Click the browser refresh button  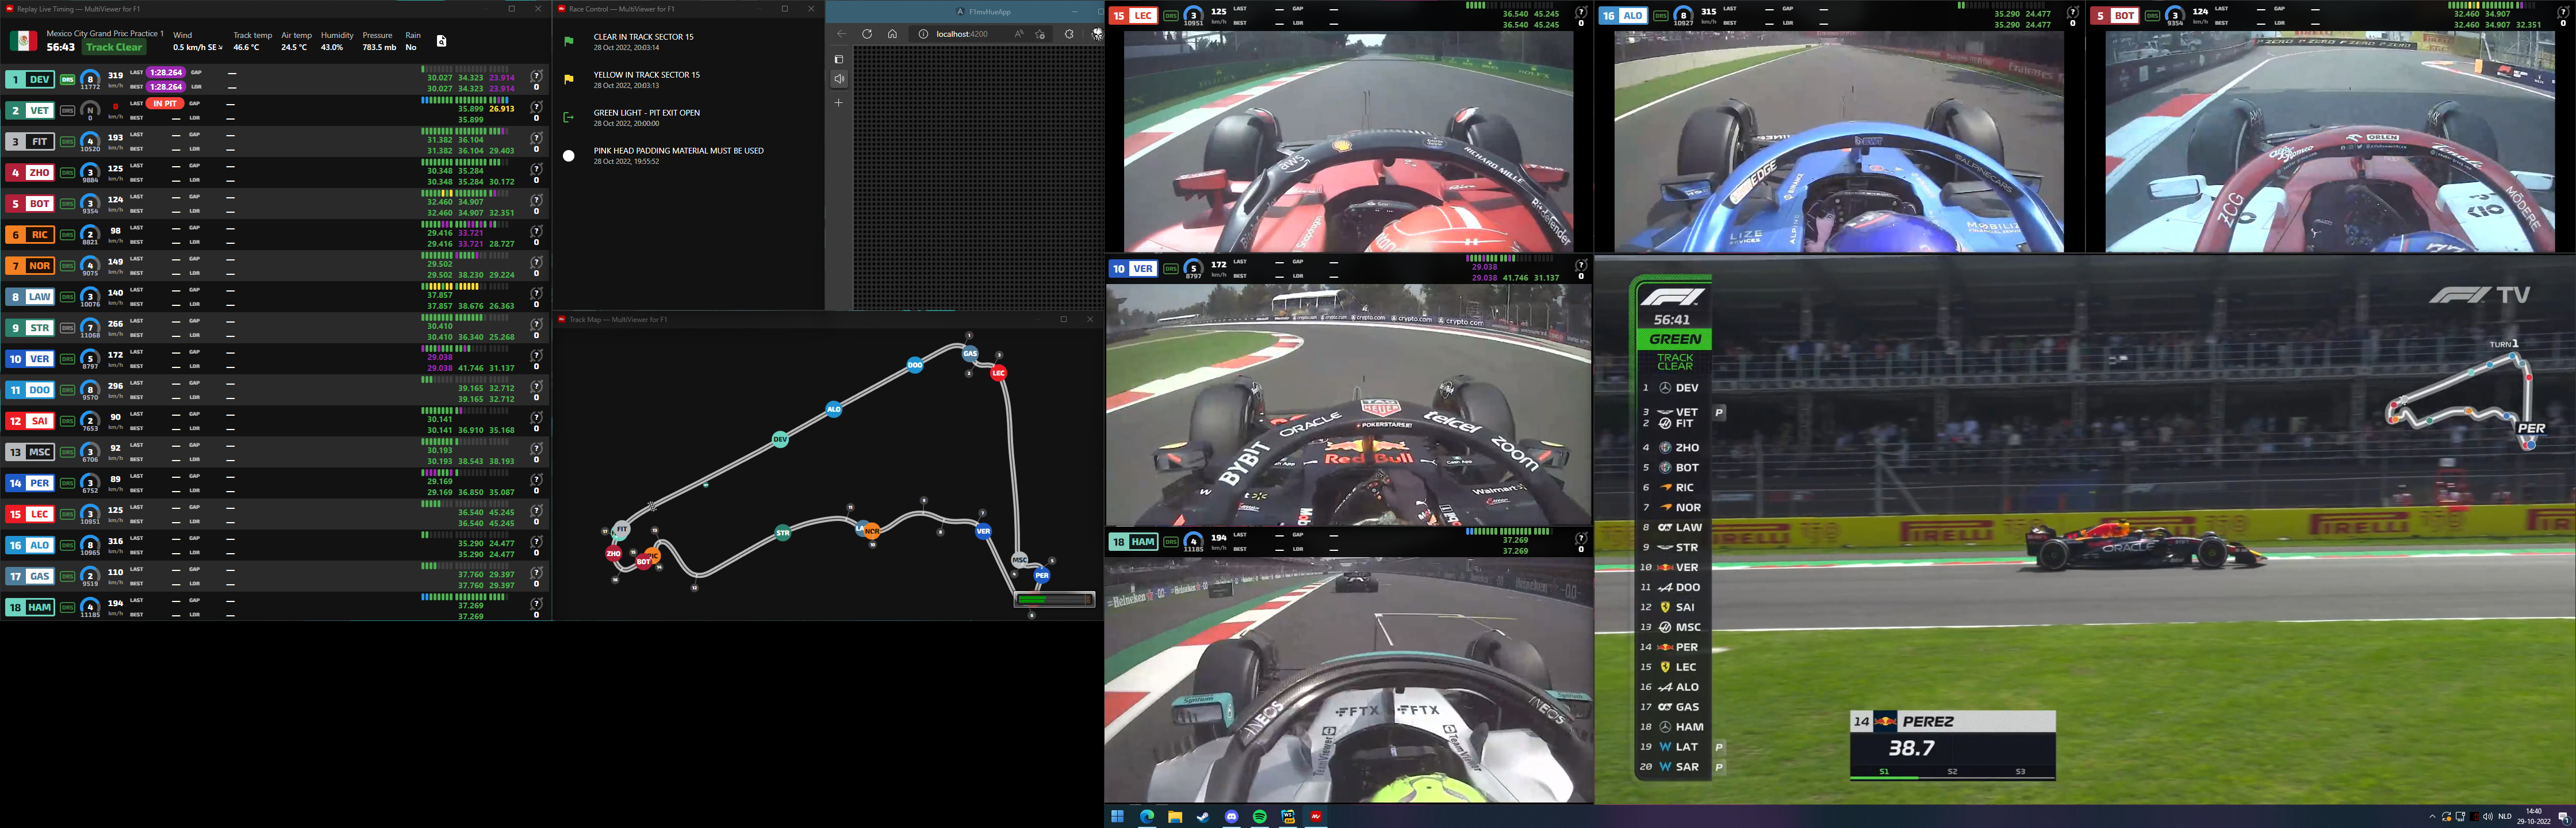tap(867, 34)
